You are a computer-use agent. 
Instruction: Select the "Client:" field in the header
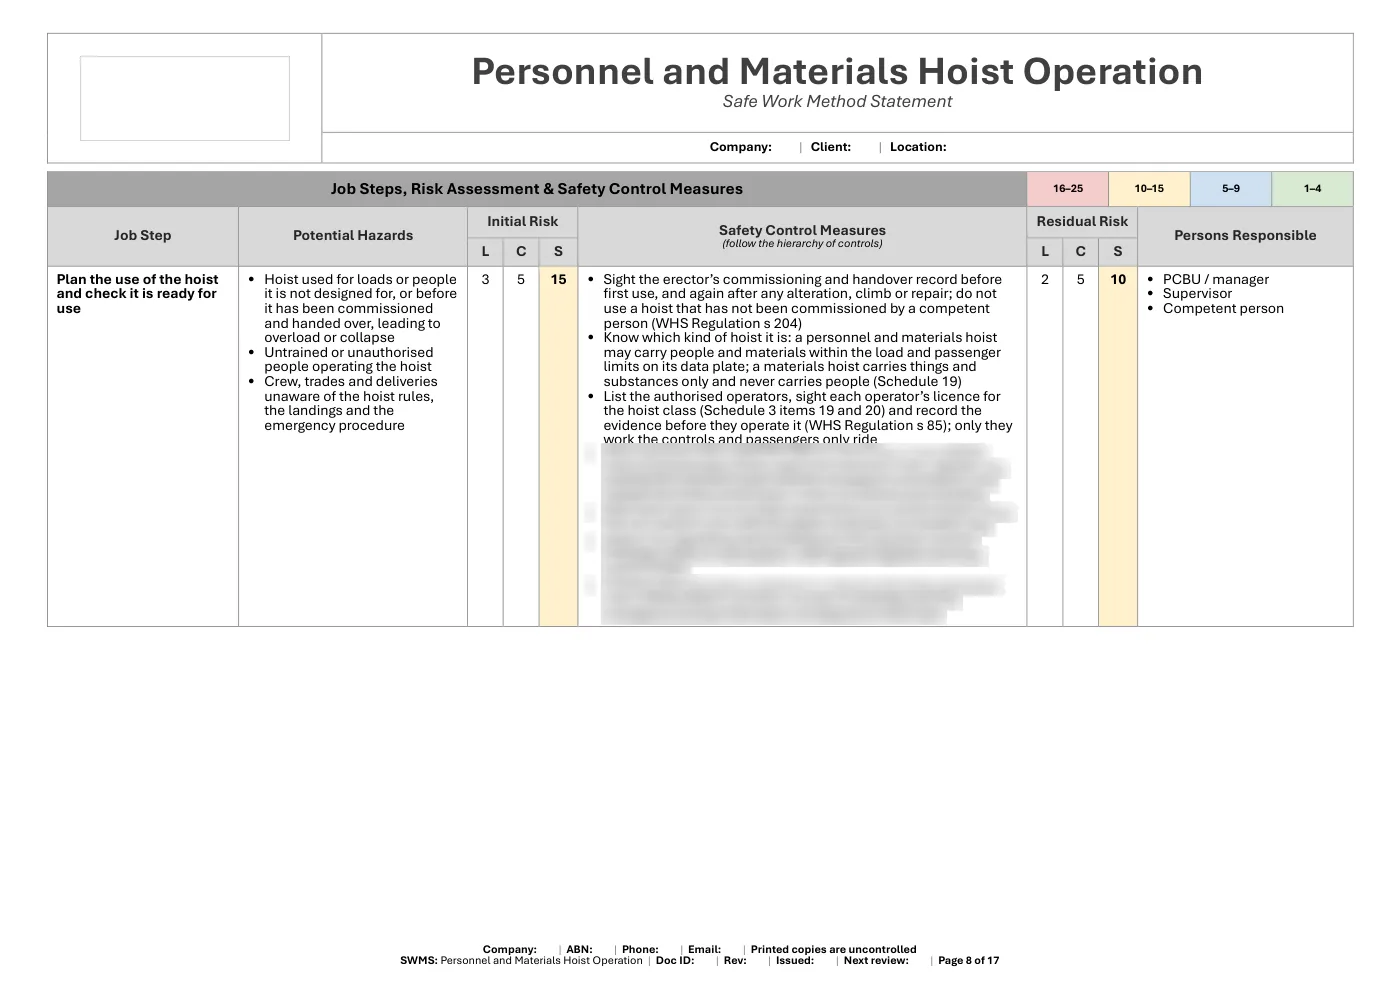[831, 147]
